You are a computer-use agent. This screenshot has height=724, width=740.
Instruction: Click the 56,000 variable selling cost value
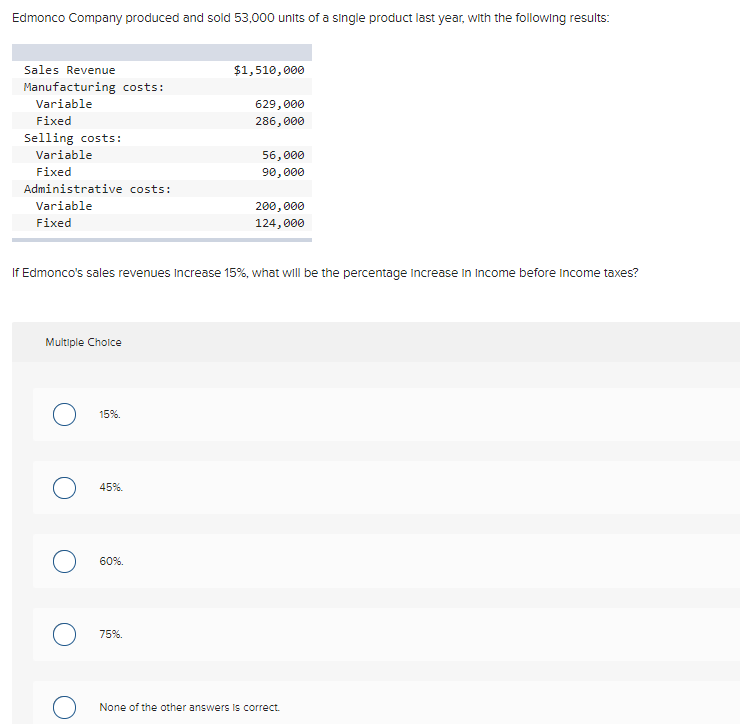click(x=283, y=155)
